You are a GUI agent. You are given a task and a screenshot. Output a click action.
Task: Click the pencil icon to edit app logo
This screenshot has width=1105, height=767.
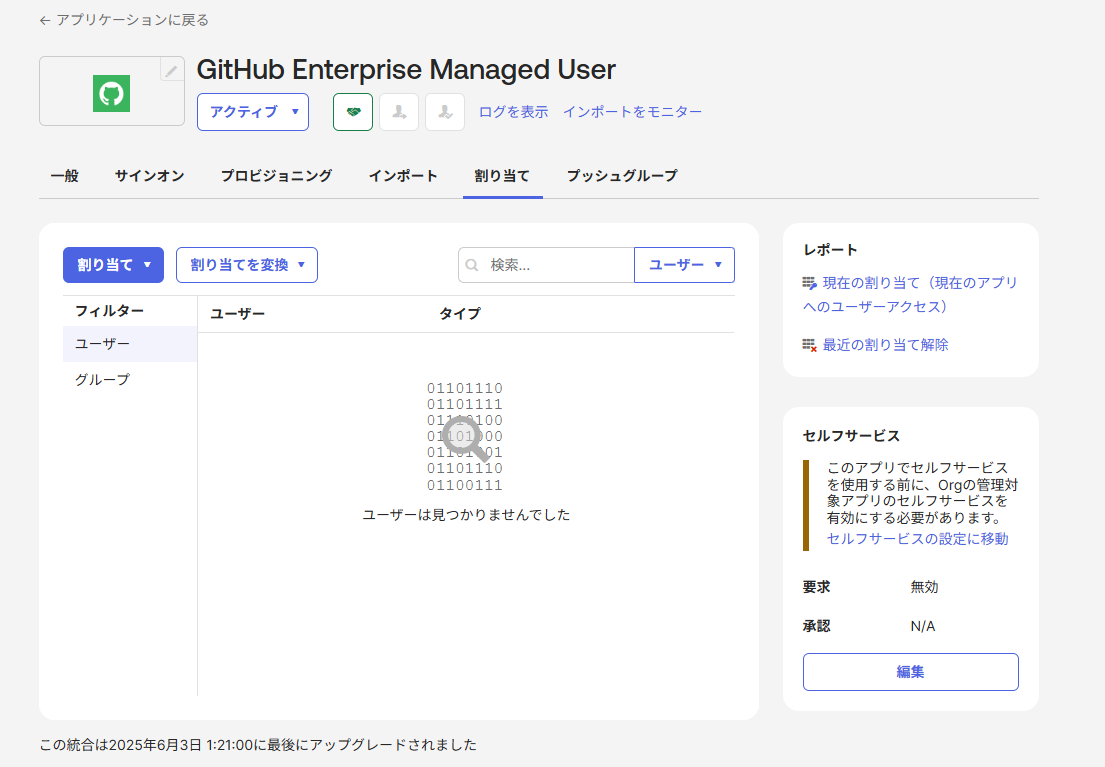coord(171,71)
